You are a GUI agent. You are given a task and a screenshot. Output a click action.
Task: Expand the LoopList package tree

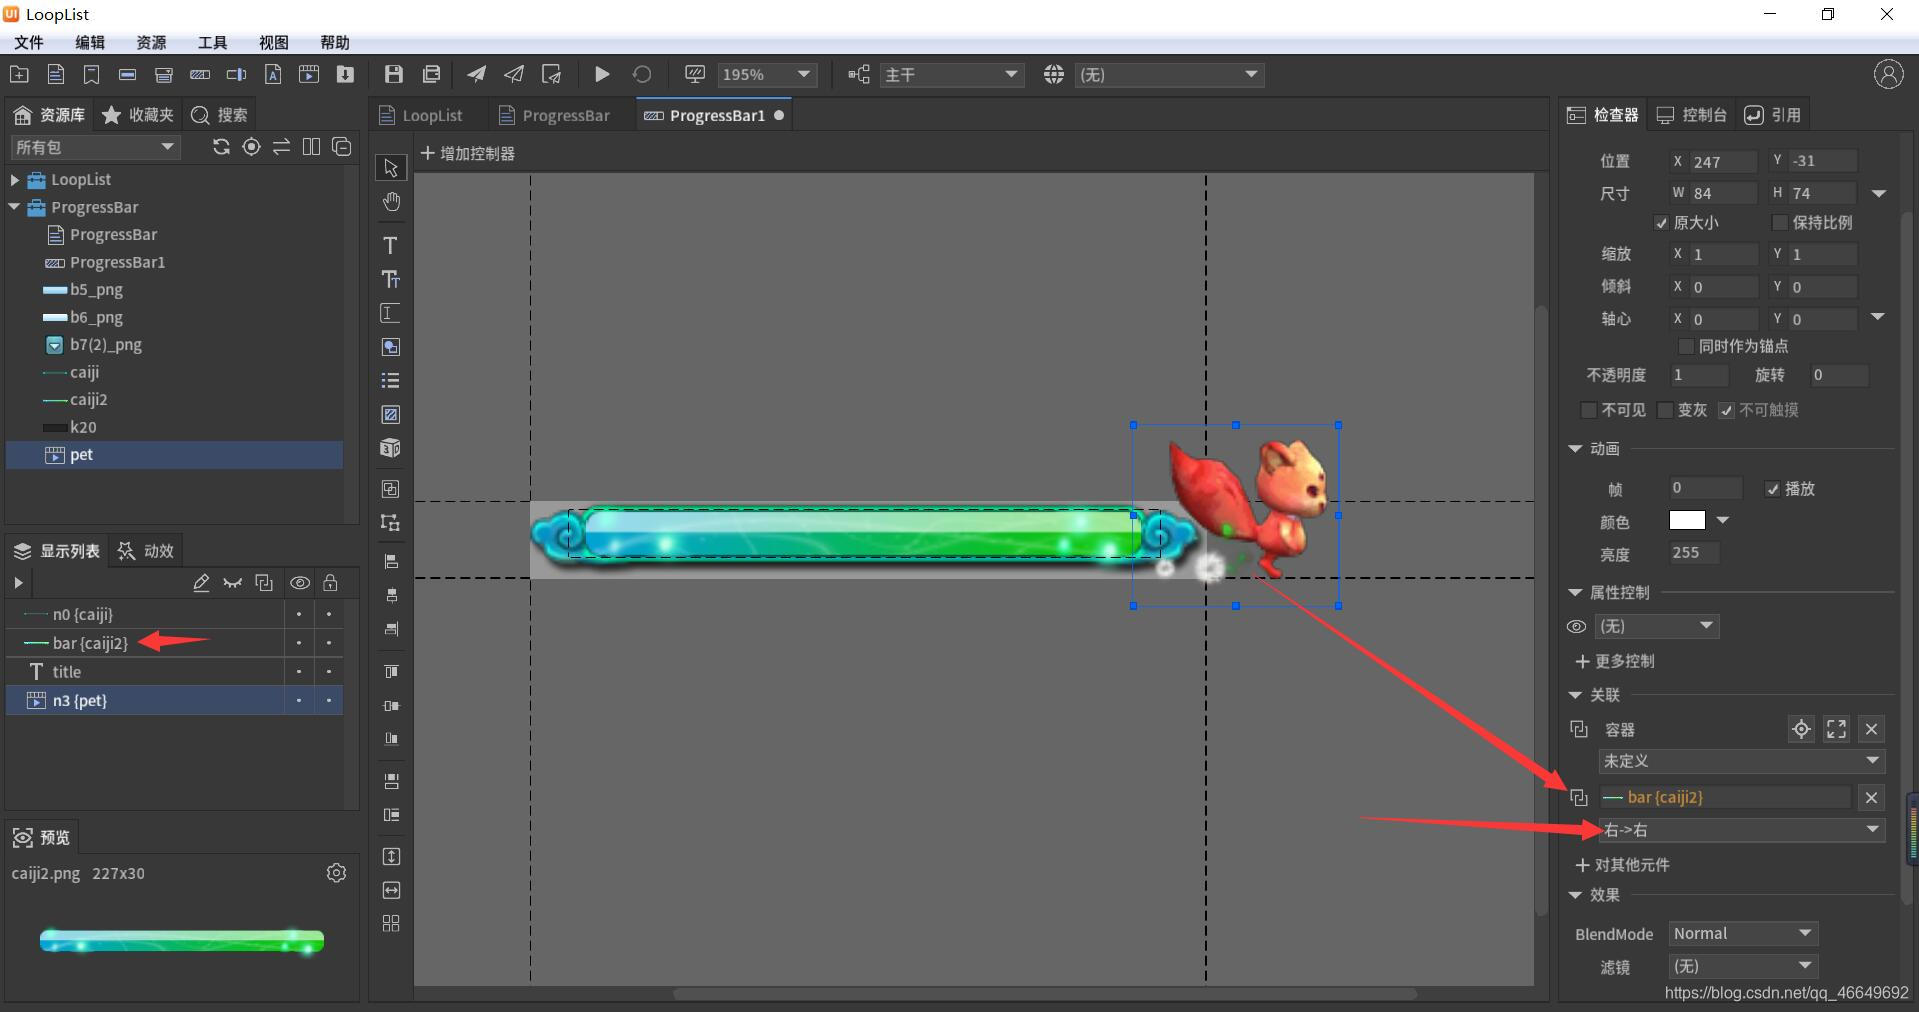tap(14, 180)
